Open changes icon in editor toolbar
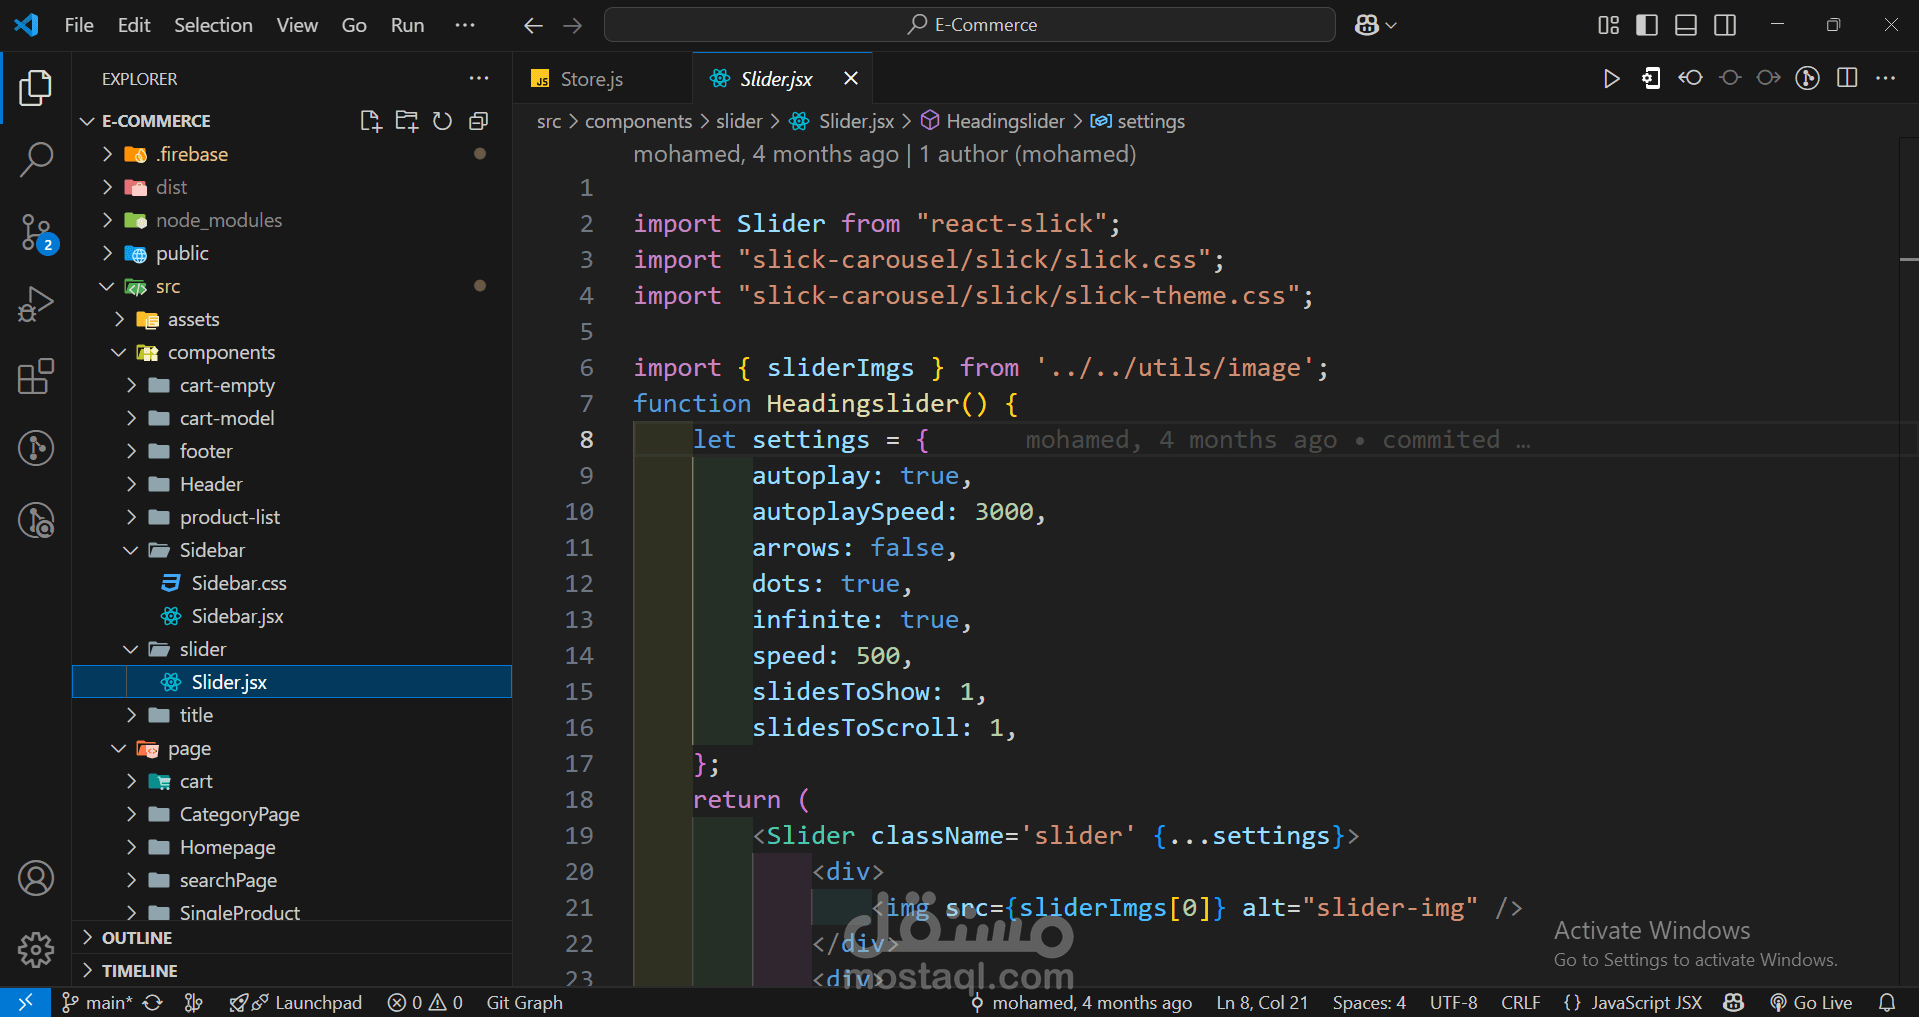1919x1017 pixels. pyautogui.click(x=1651, y=78)
